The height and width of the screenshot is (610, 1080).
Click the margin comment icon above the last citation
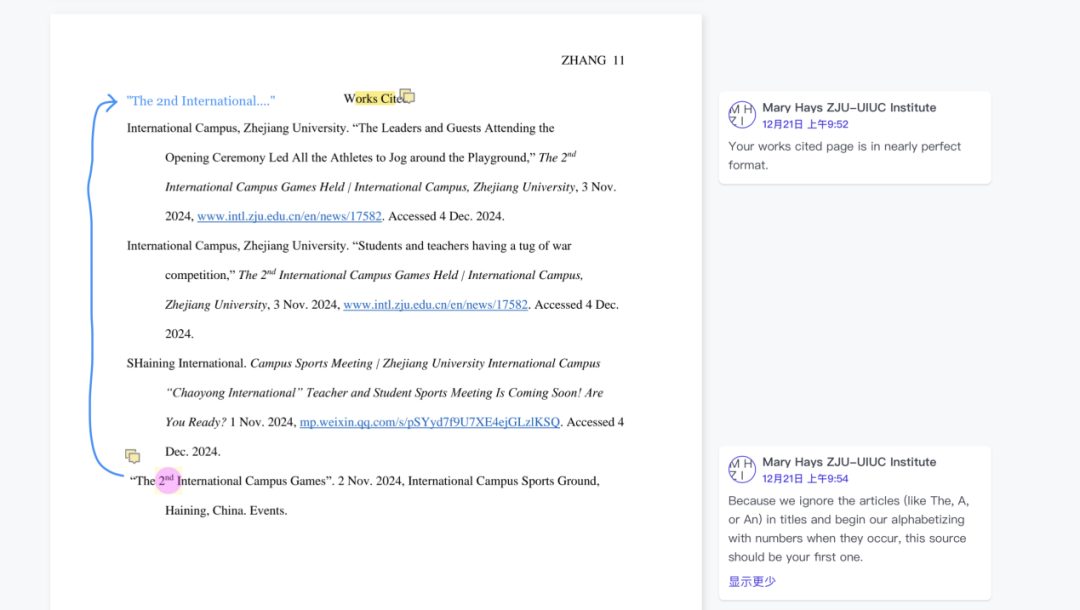[132, 456]
